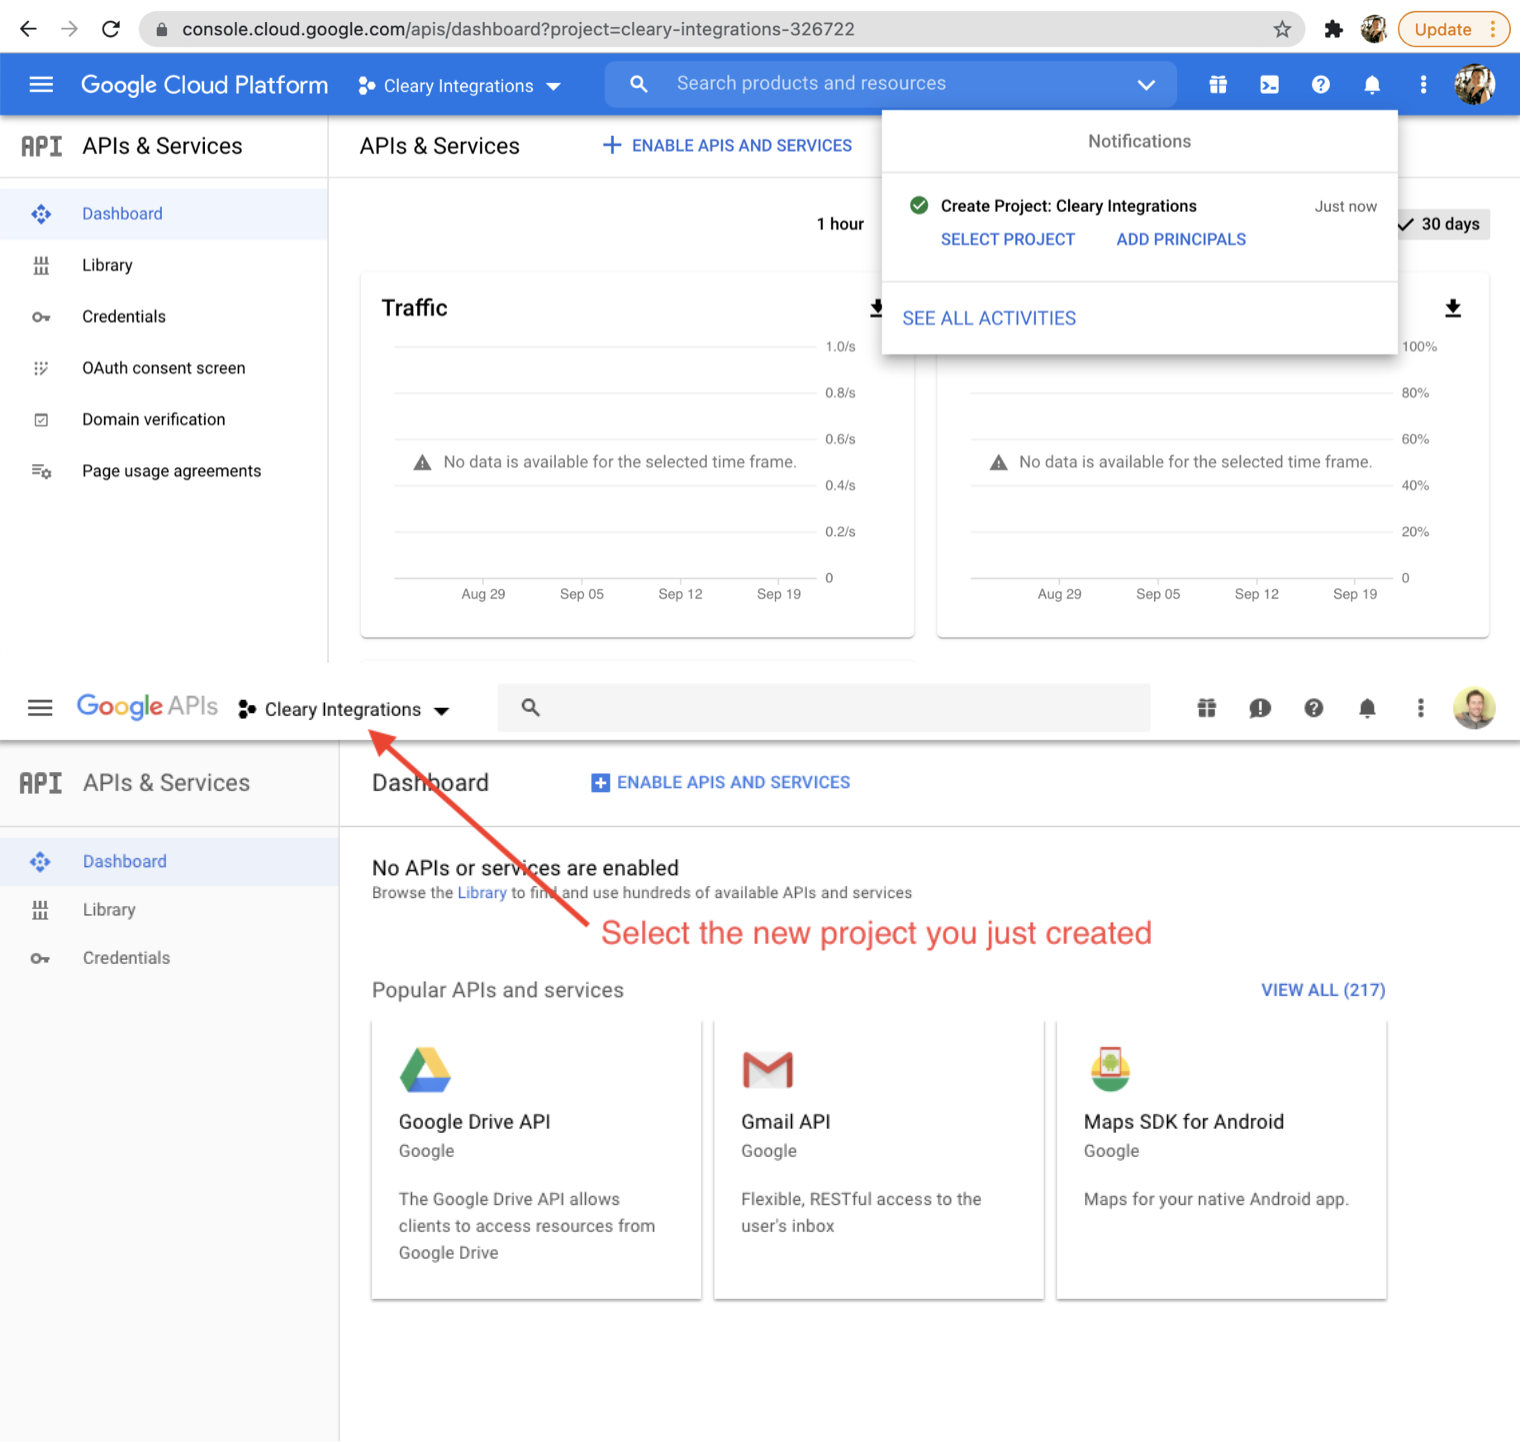The width and height of the screenshot is (1526, 1442).
Task: Click SELECT PROJECT in the notification
Action: [1008, 239]
